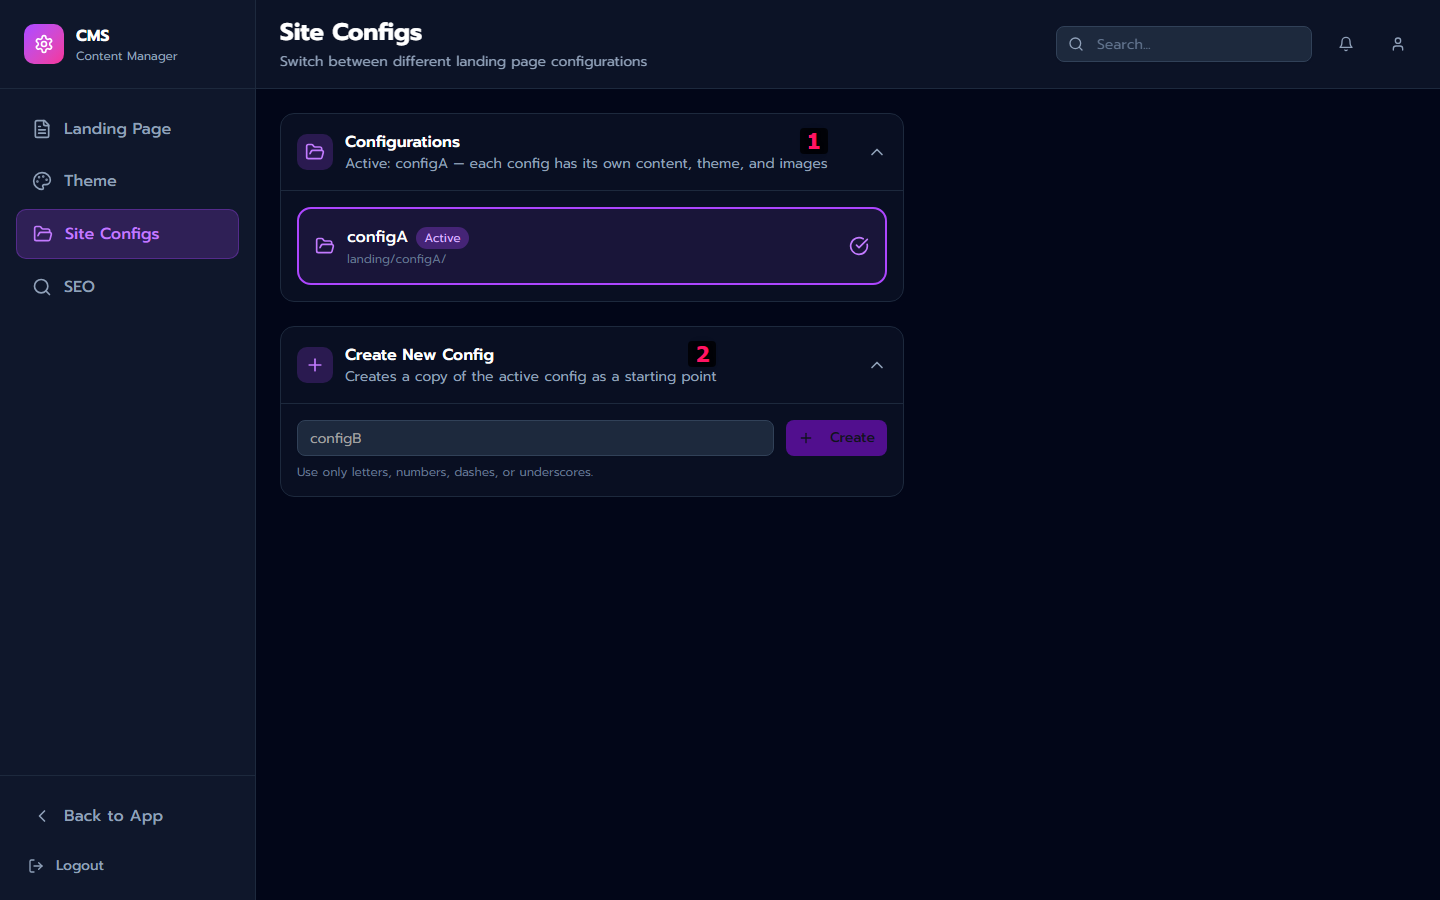
Task: Collapse the Configurations section chevron
Action: point(876,152)
